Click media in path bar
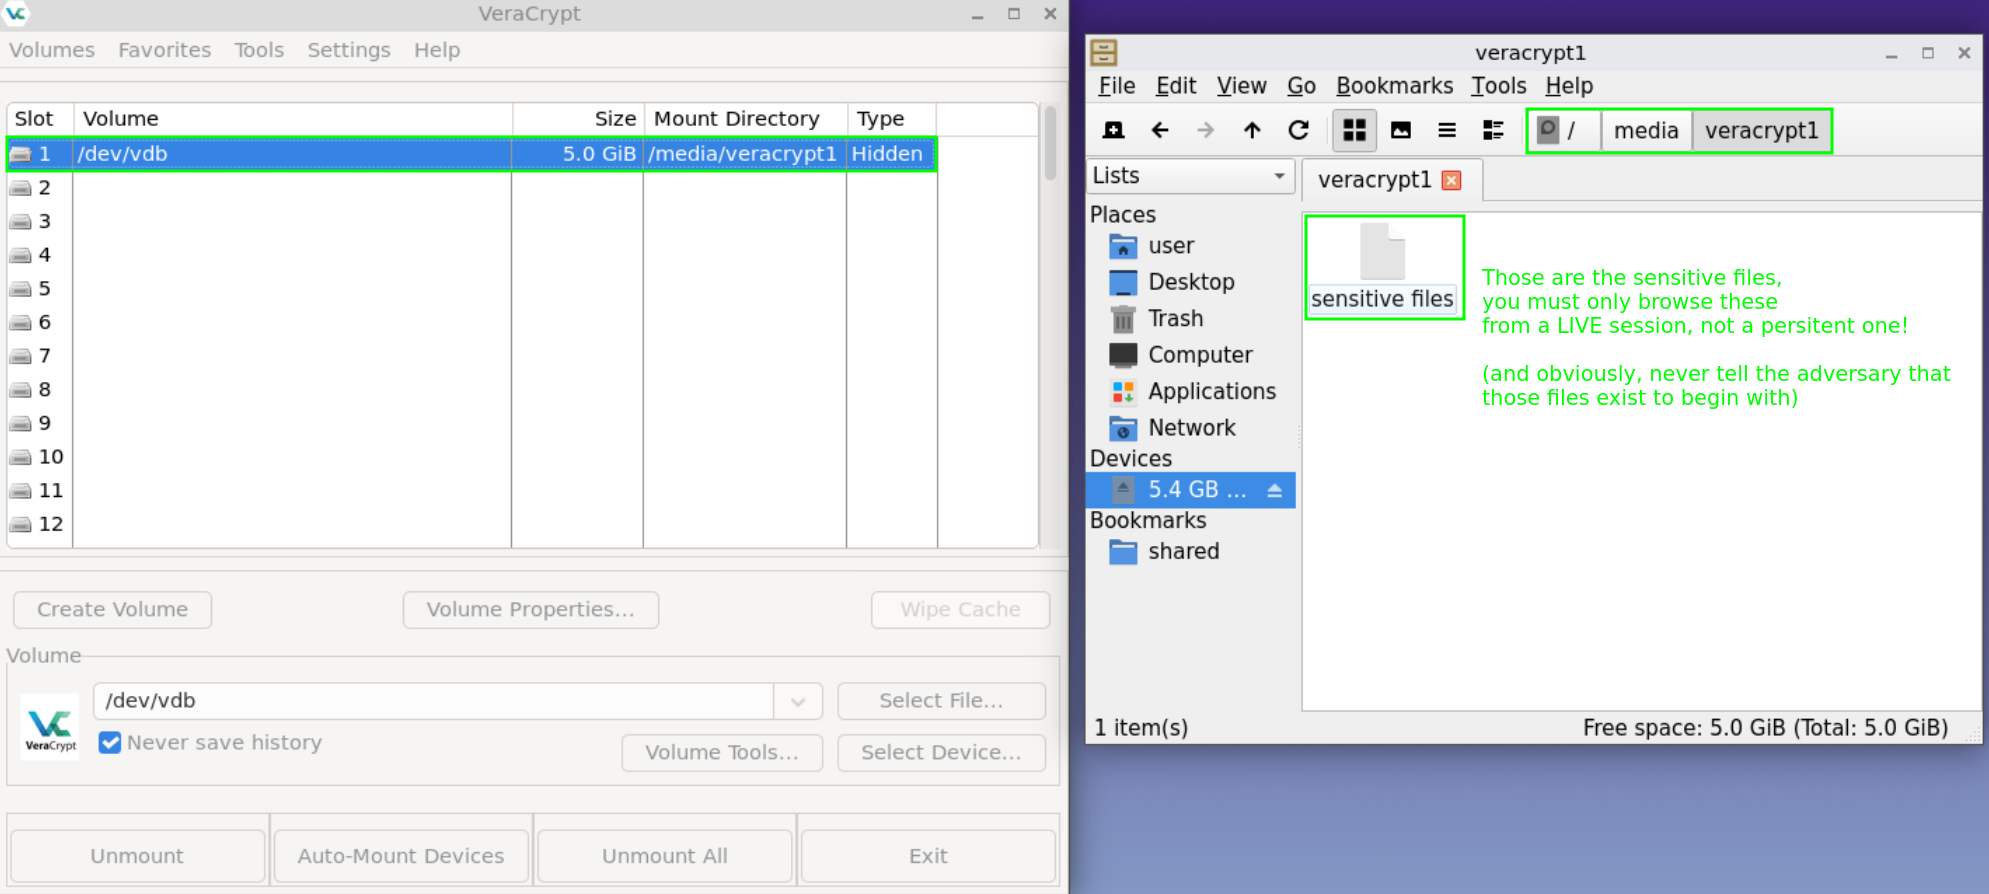1989x894 pixels. pyautogui.click(x=1646, y=130)
